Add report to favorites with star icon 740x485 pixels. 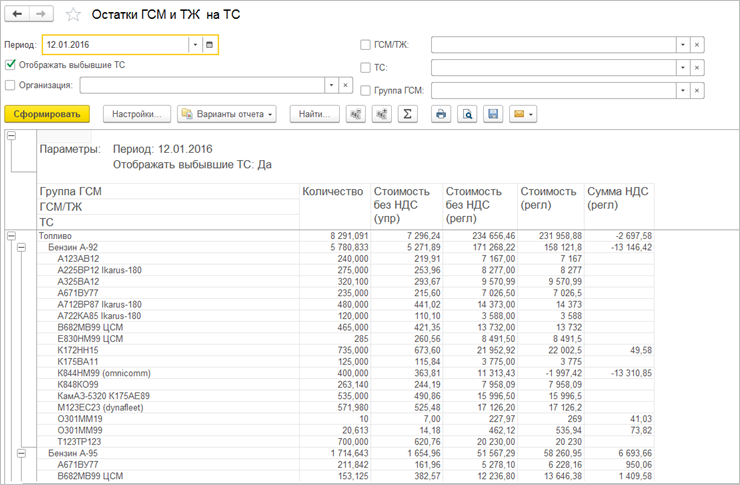click(72, 16)
